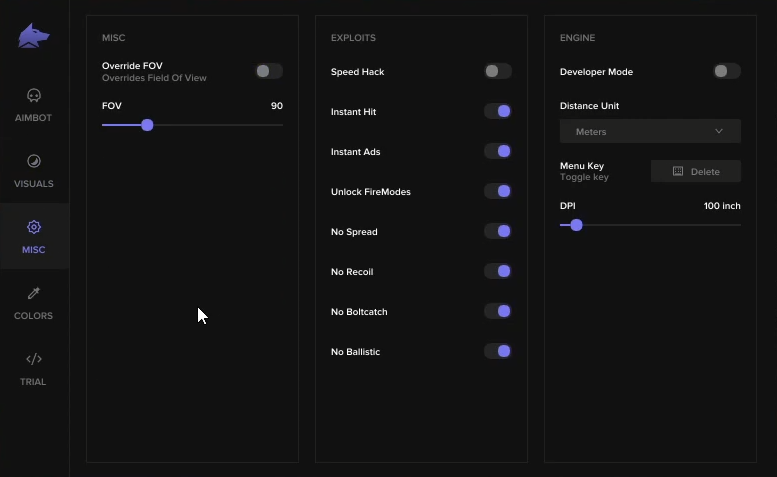Click the DPI slider handle
The image size is (777, 477).
[x=576, y=225]
